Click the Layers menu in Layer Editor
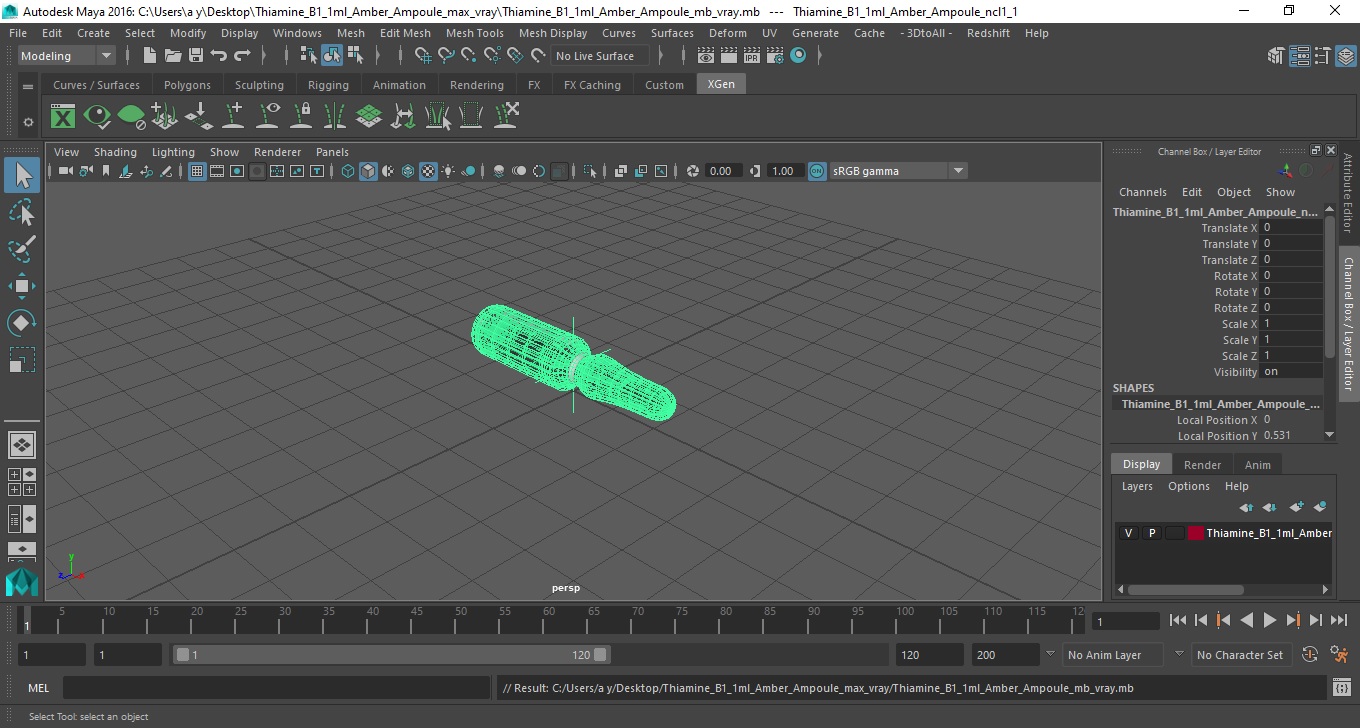Image resolution: width=1360 pixels, height=728 pixels. [1137, 486]
